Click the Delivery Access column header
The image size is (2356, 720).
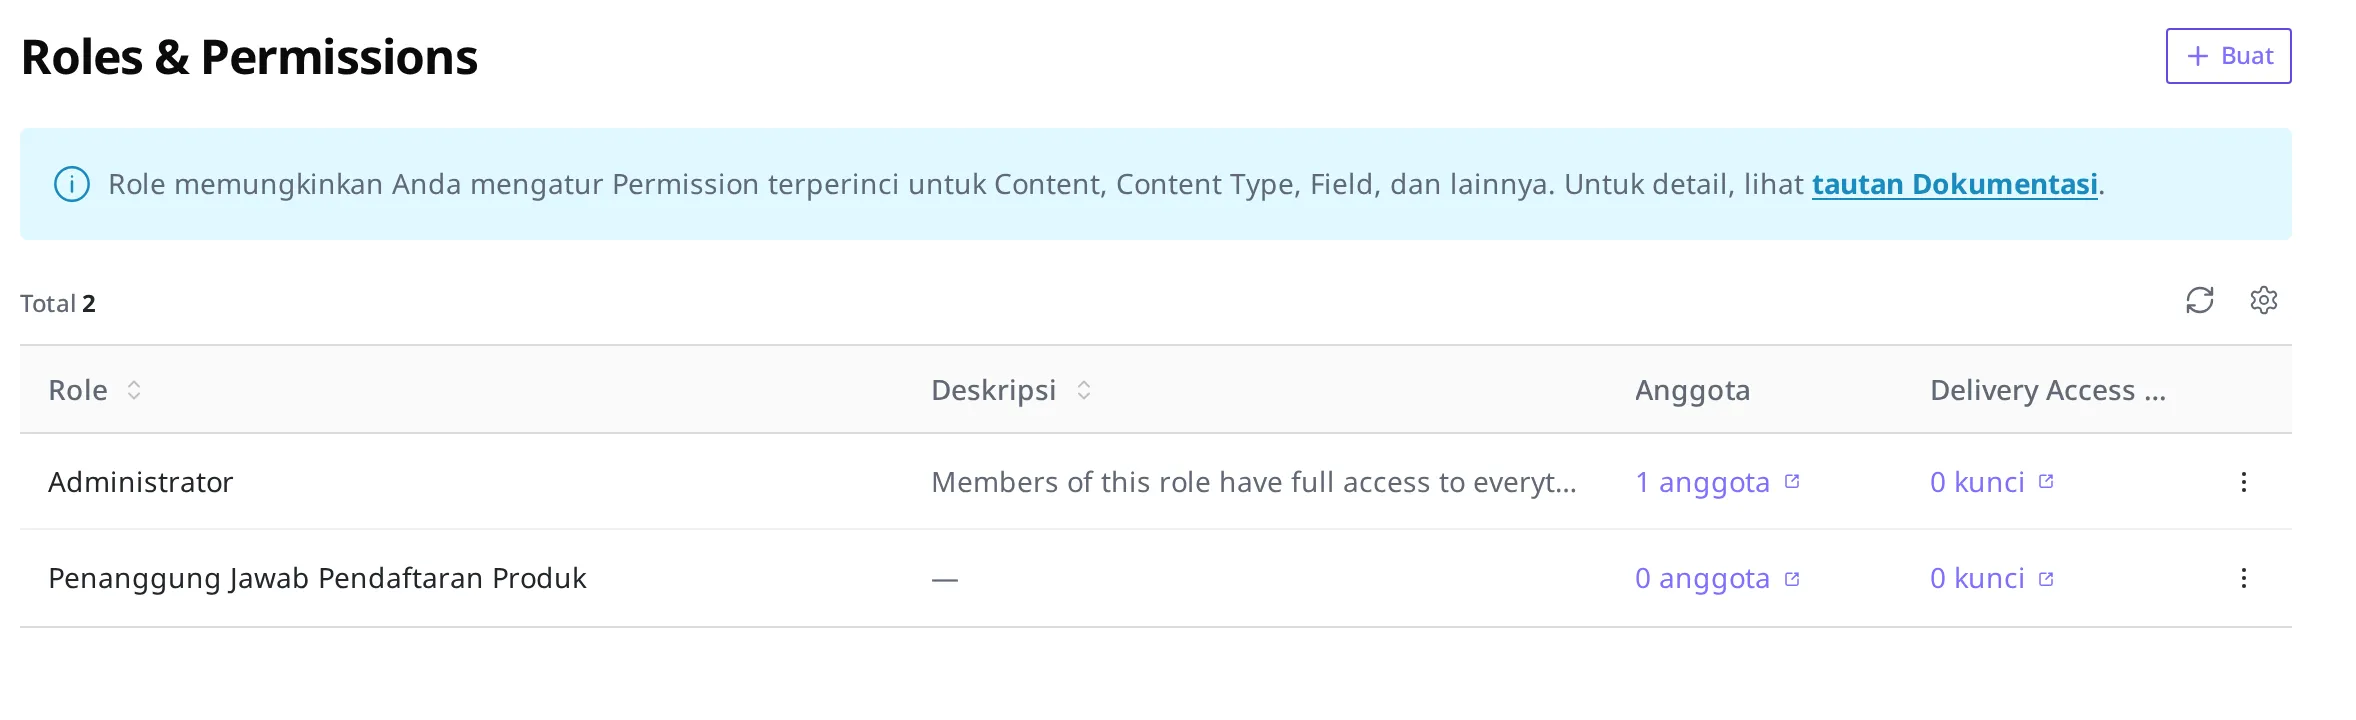[2047, 390]
